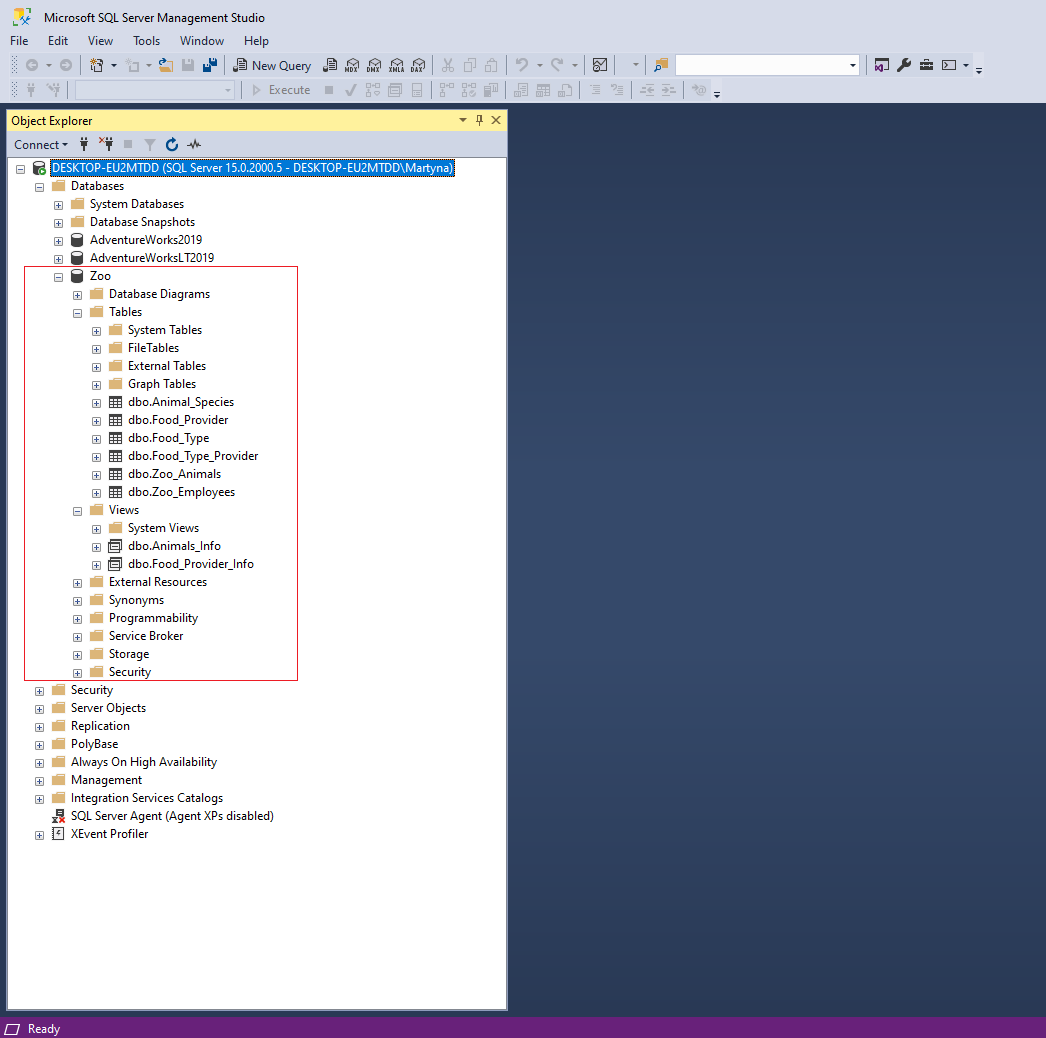The height and width of the screenshot is (1038, 1046).
Task: Collapse the Tables folder
Action: click(77, 313)
